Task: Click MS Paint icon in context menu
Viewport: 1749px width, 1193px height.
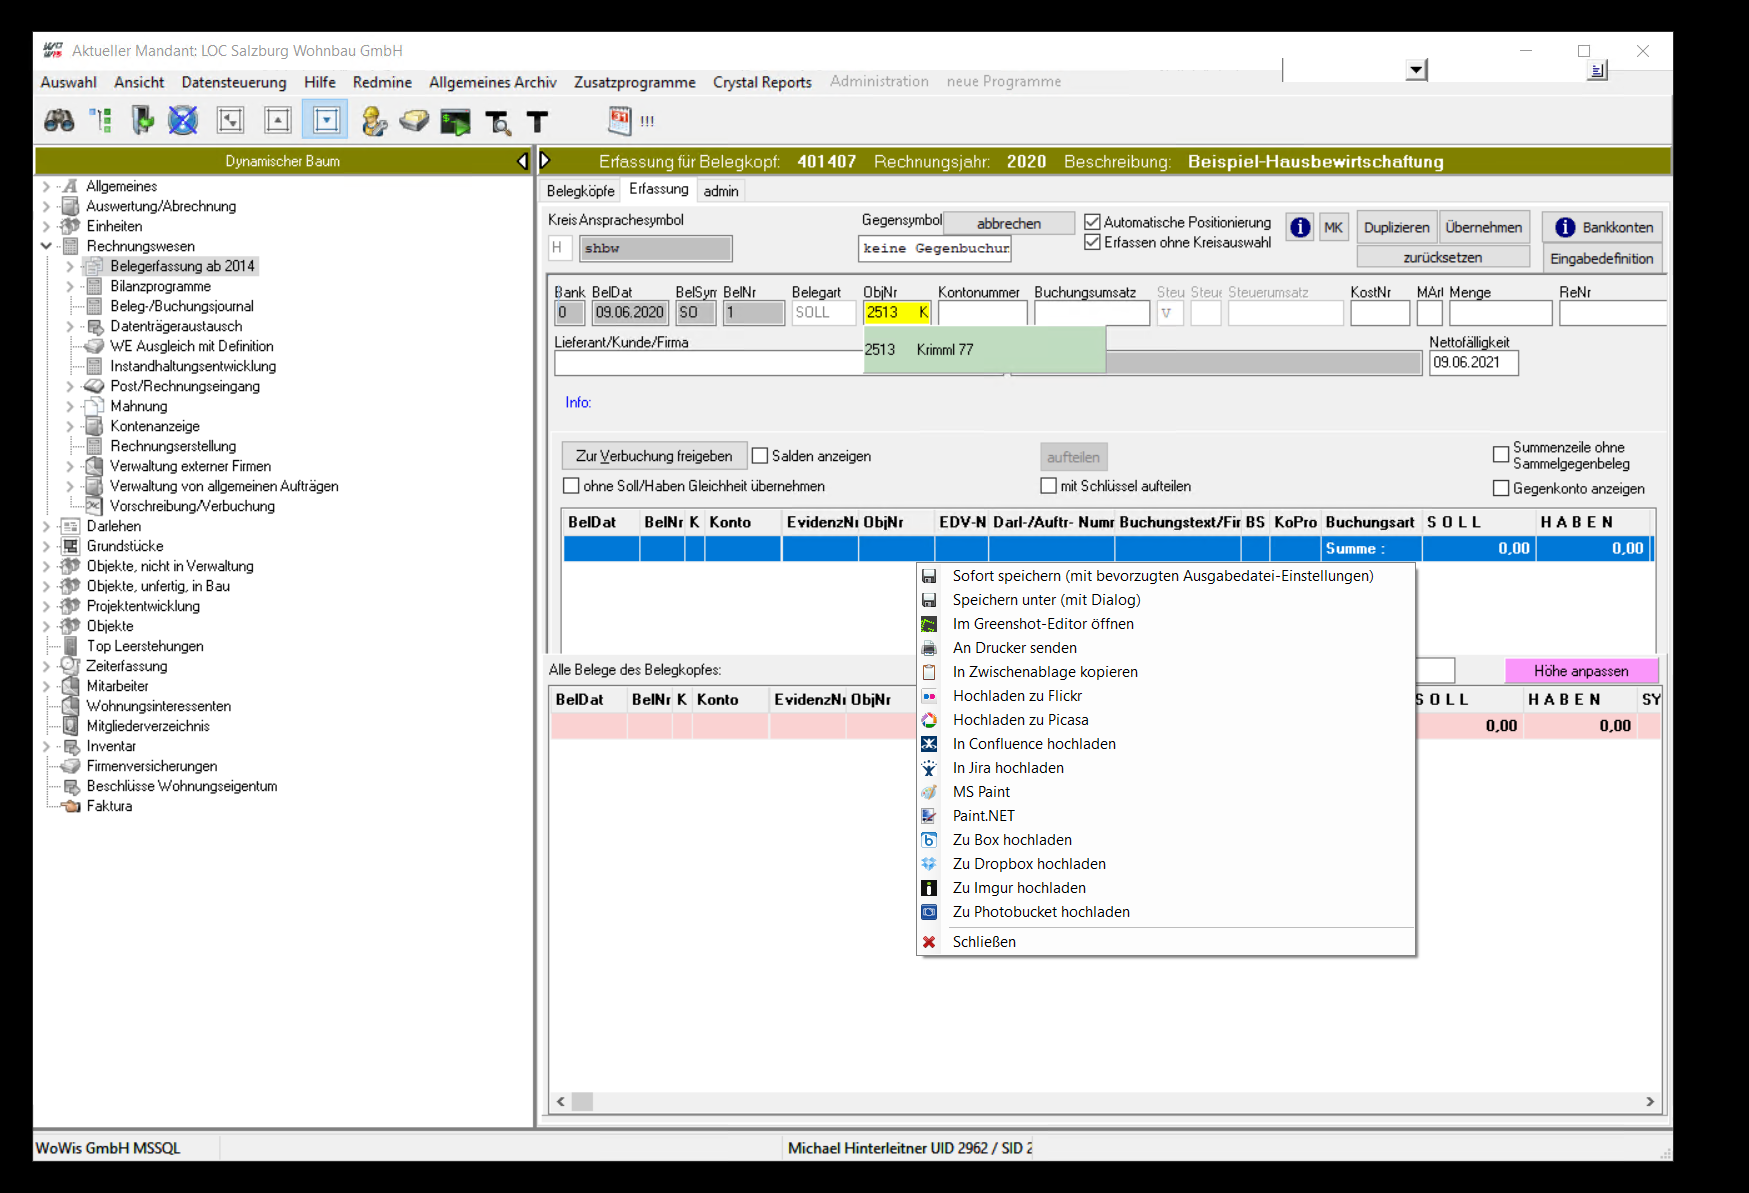Action: click(x=929, y=792)
